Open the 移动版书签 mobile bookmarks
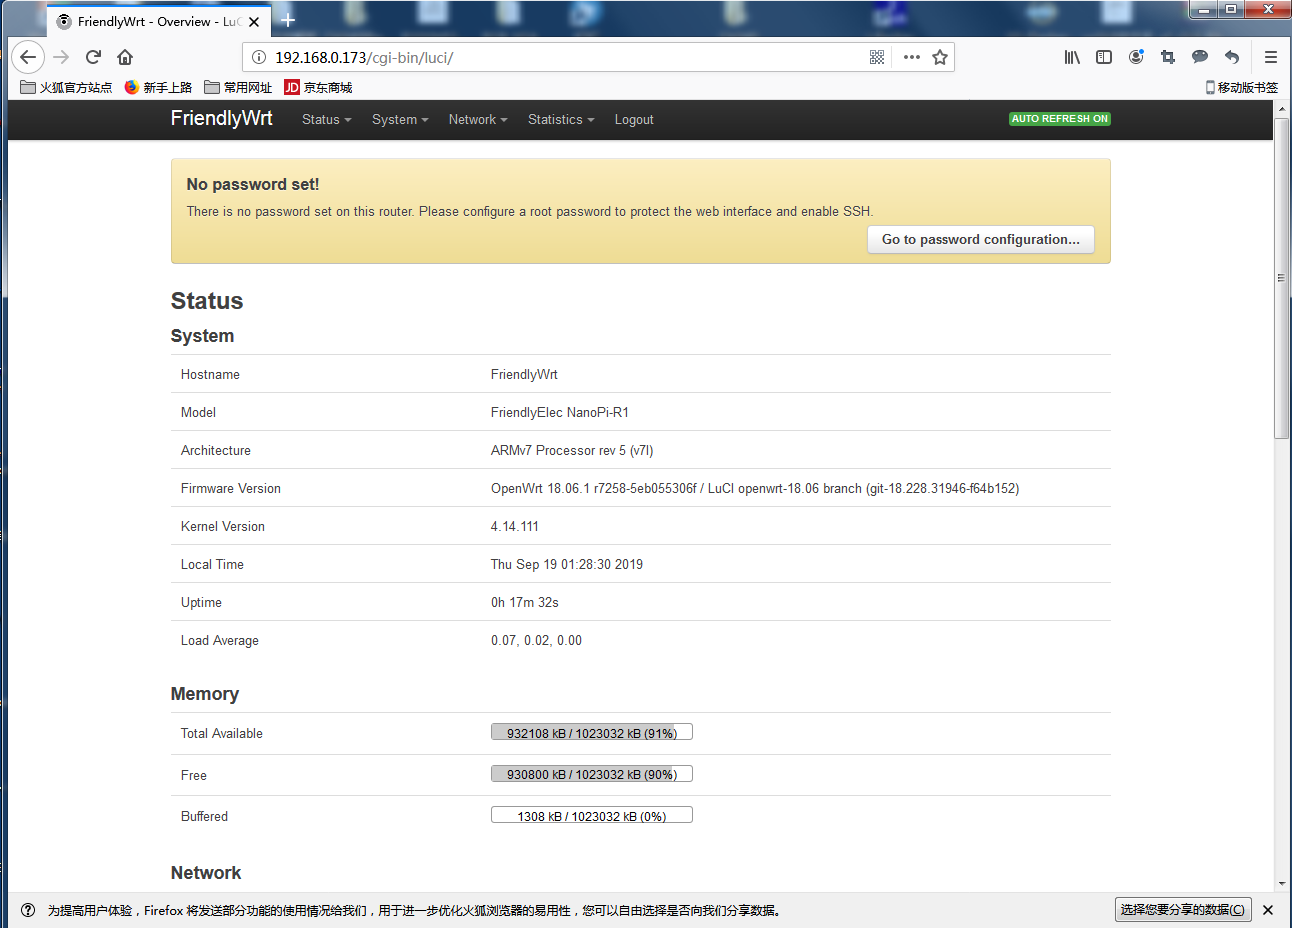 pos(1241,87)
